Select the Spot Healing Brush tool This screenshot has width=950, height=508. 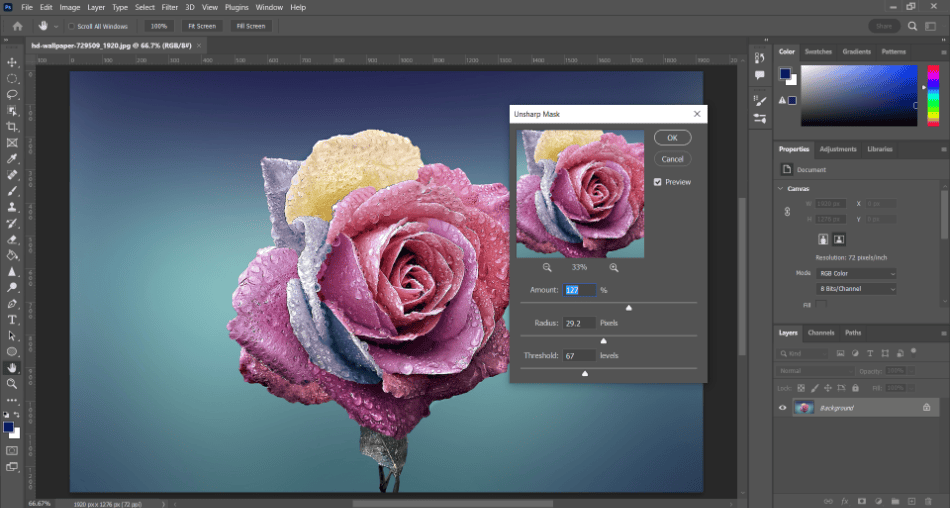pos(12,175)
